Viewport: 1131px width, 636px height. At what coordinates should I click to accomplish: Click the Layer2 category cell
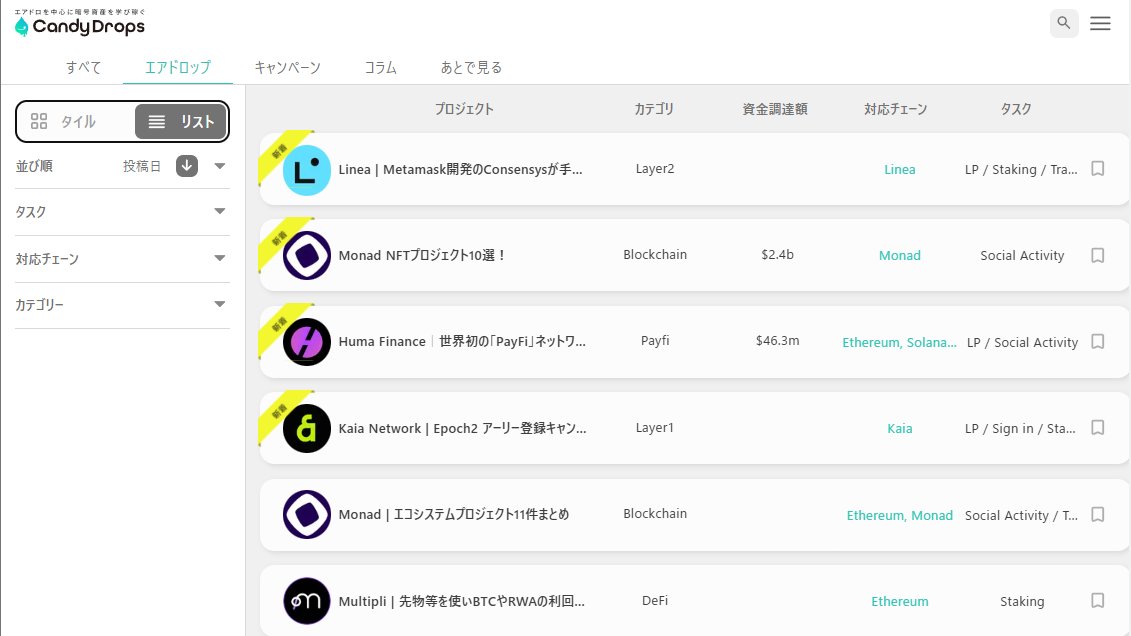coord(655,169)
